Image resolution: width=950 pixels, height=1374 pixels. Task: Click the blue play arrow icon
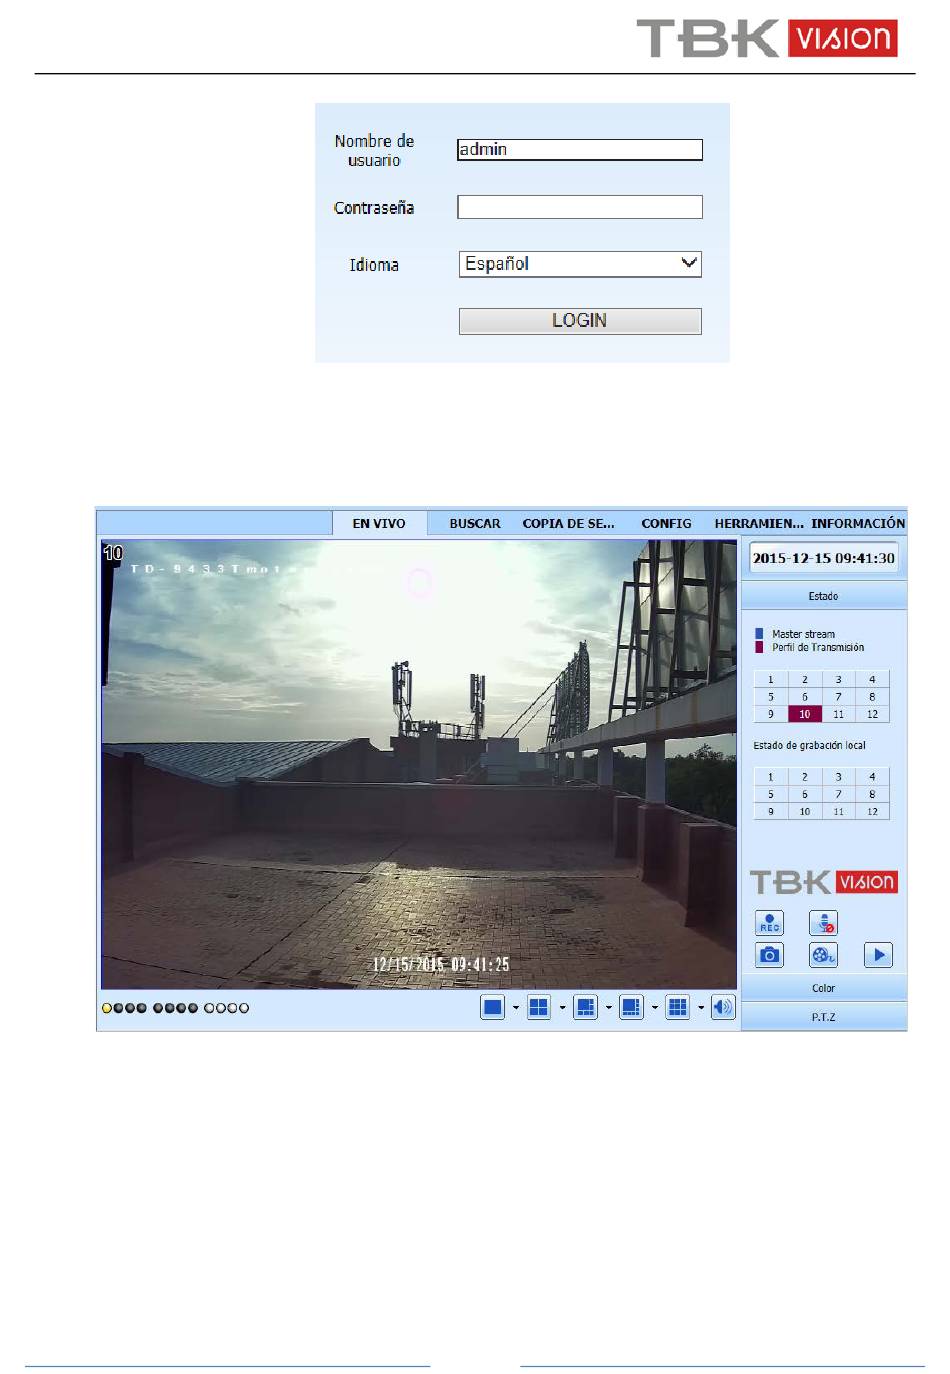coord(878,955)
